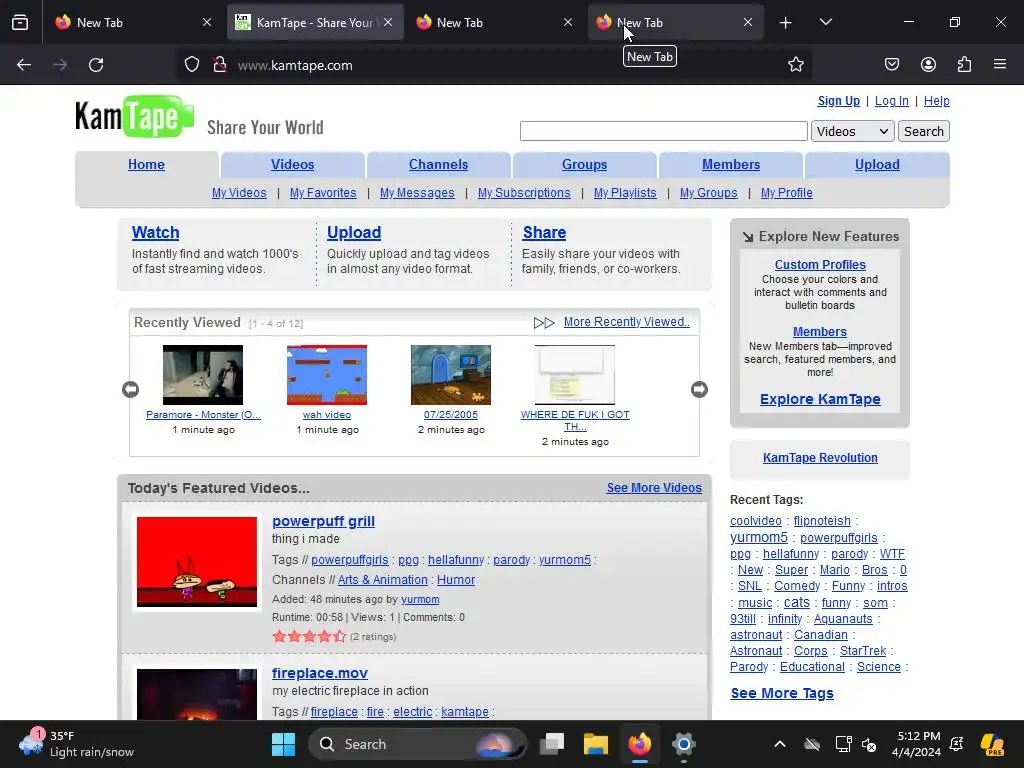
Task: Show hidden system tray icons chevron
Action: tap(780, 744)
